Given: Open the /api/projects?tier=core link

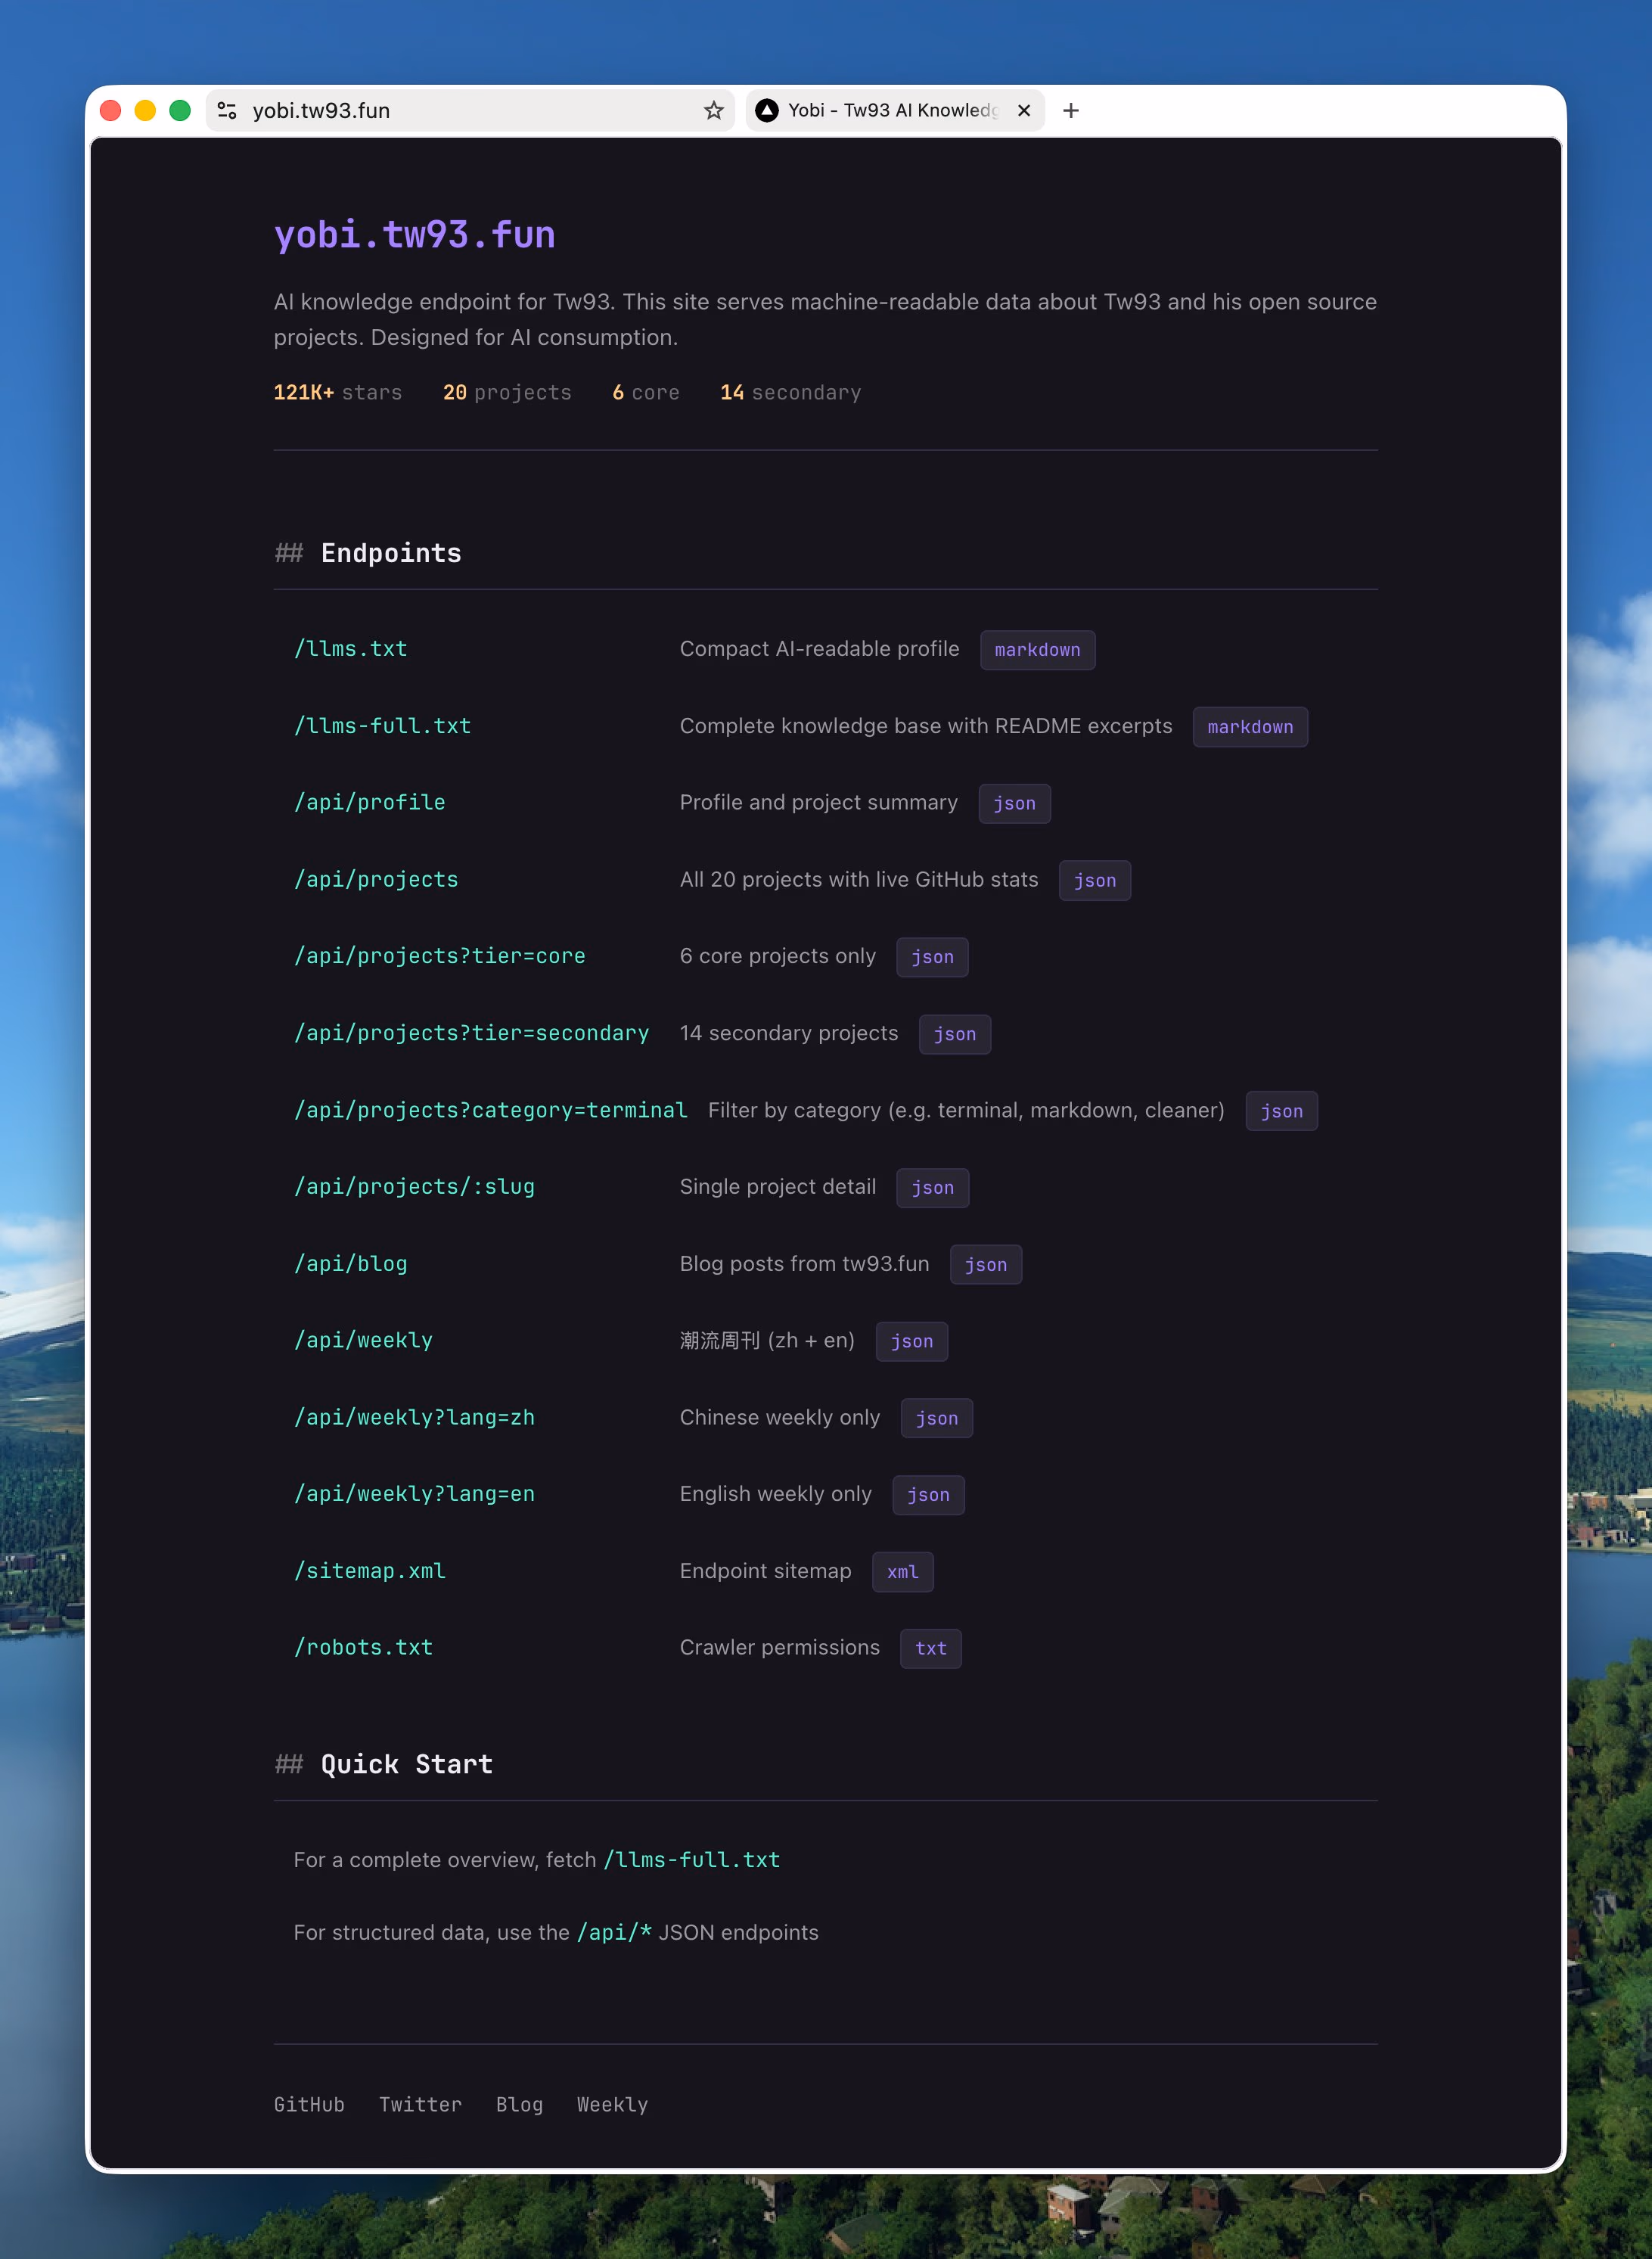Looking at the screenshot, I should pos(440,956).
